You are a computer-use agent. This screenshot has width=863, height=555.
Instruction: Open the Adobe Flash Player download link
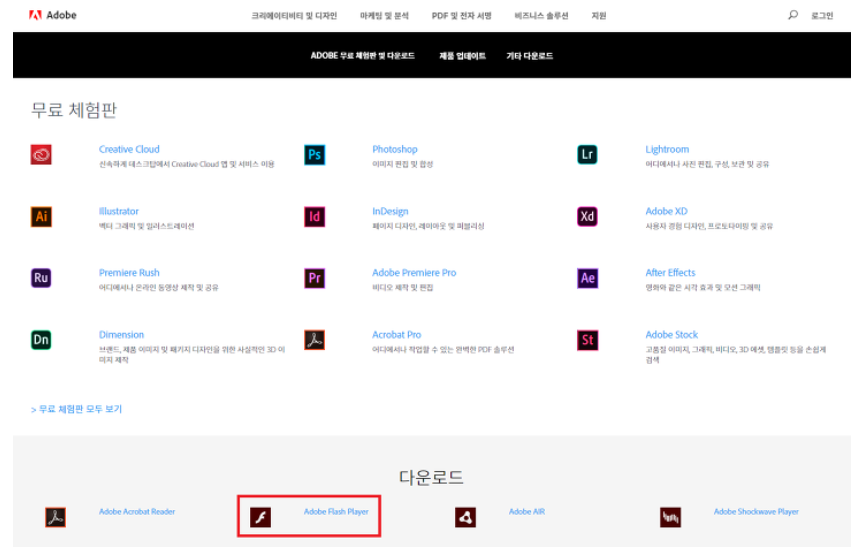(x=336, y=512)
